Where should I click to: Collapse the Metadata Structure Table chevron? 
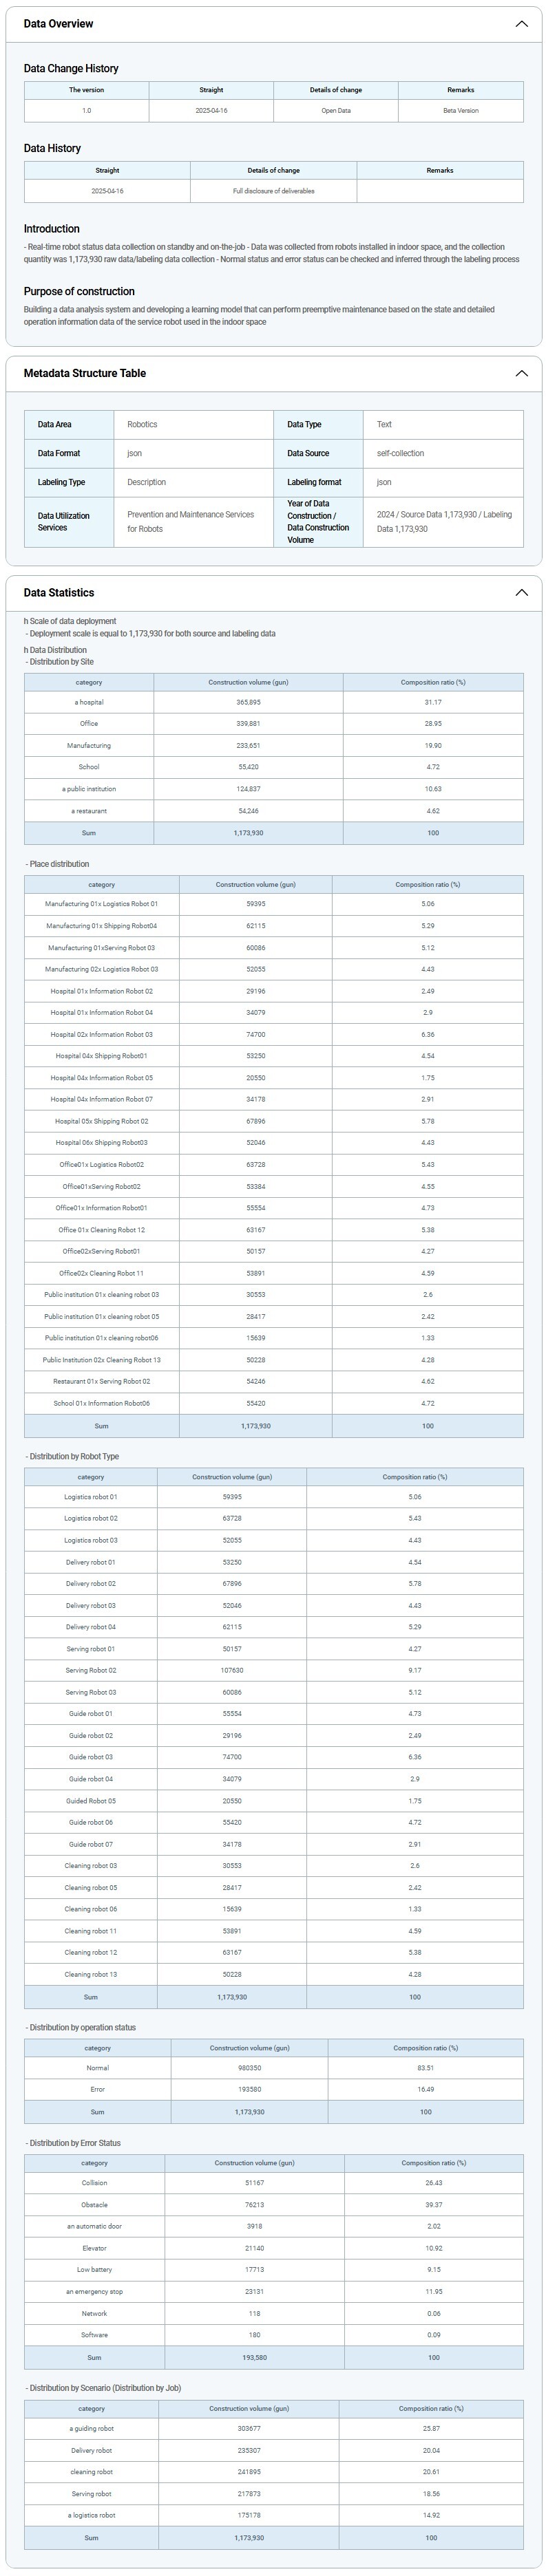point(521,373)
